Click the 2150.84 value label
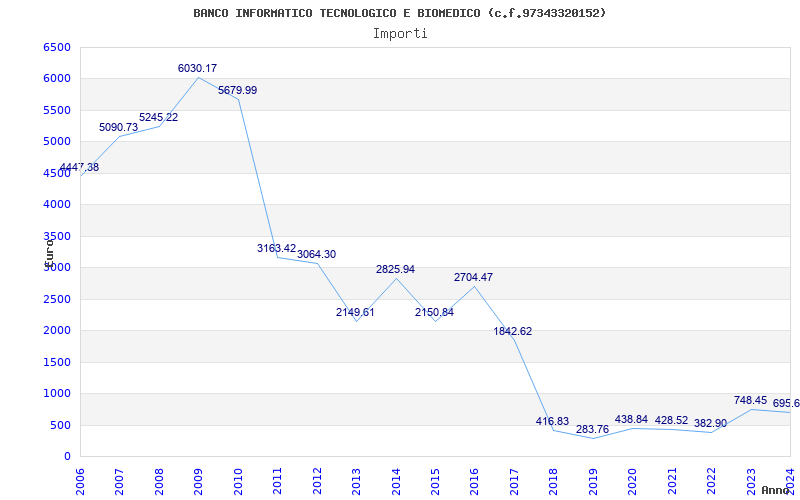Screen dimensions: 800x500 coord(434,312)
